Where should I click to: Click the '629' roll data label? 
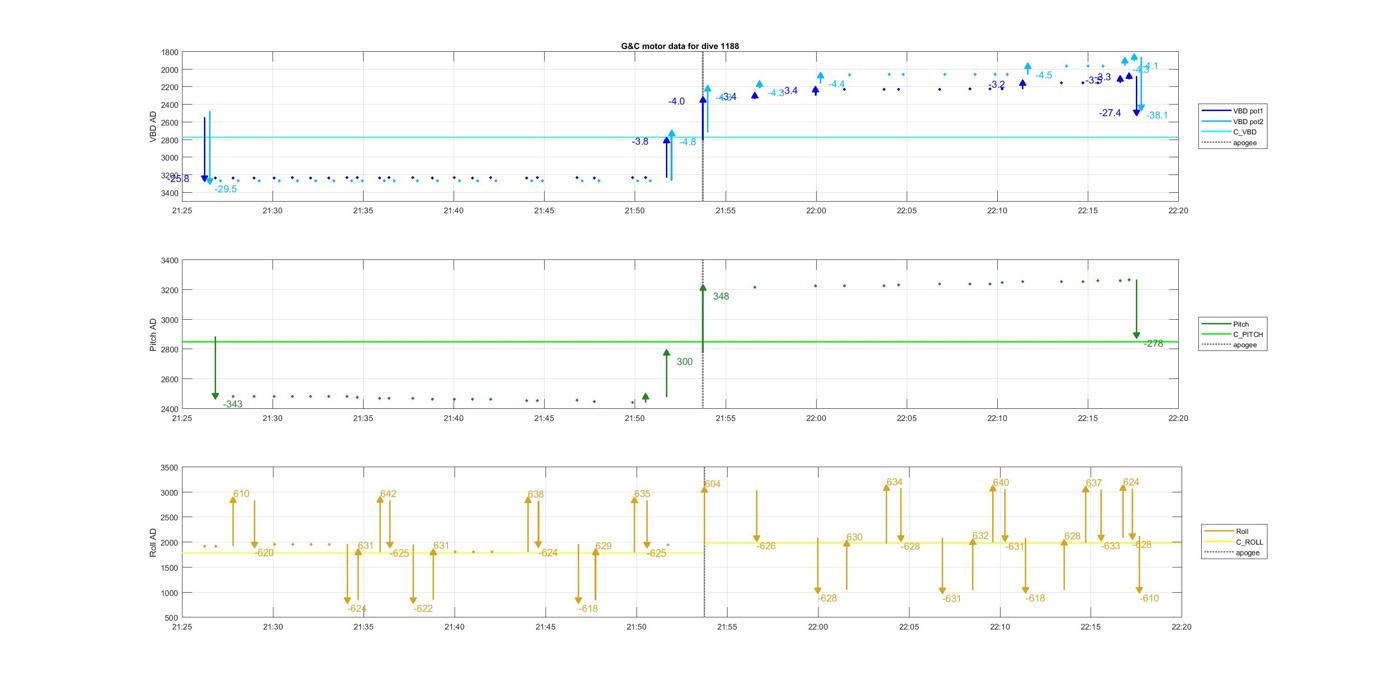click(603, 546)
